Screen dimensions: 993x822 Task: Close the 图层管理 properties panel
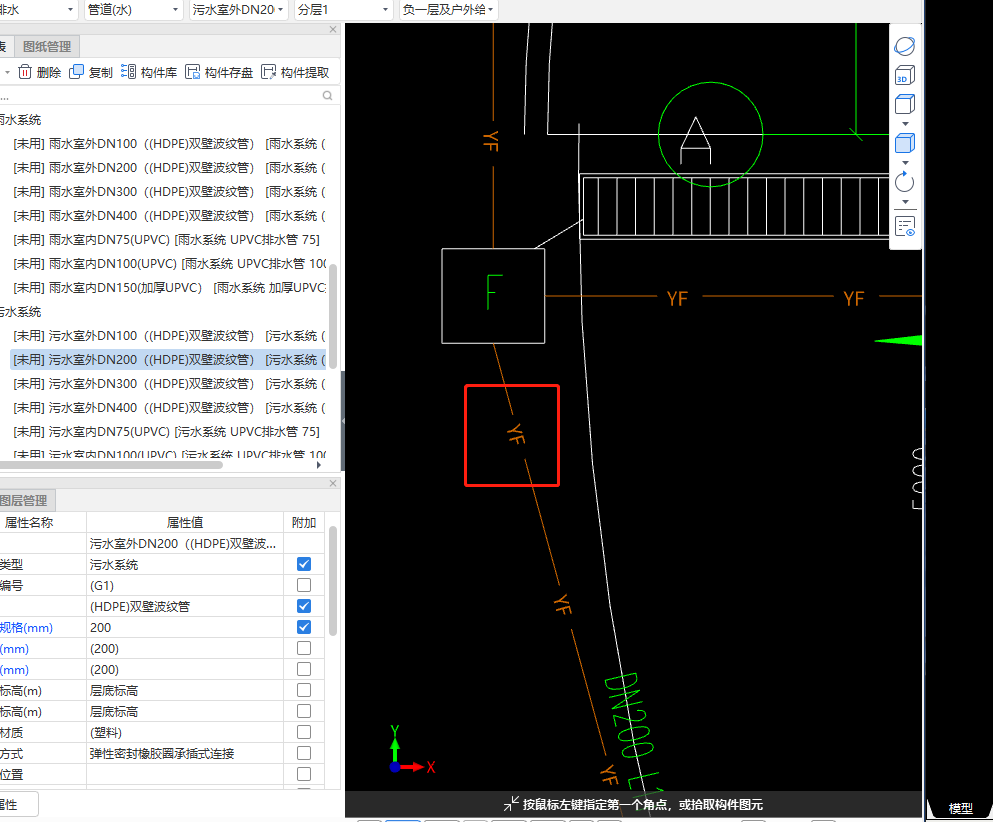coord(333,483)
